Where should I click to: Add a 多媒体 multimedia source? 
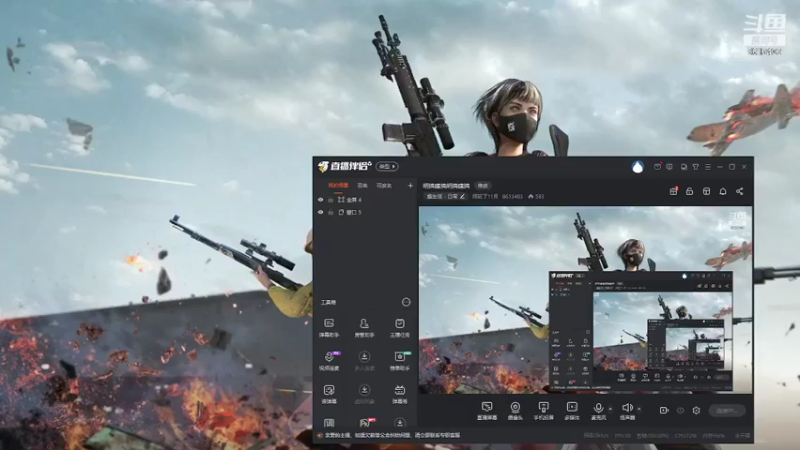coord(572,411)
